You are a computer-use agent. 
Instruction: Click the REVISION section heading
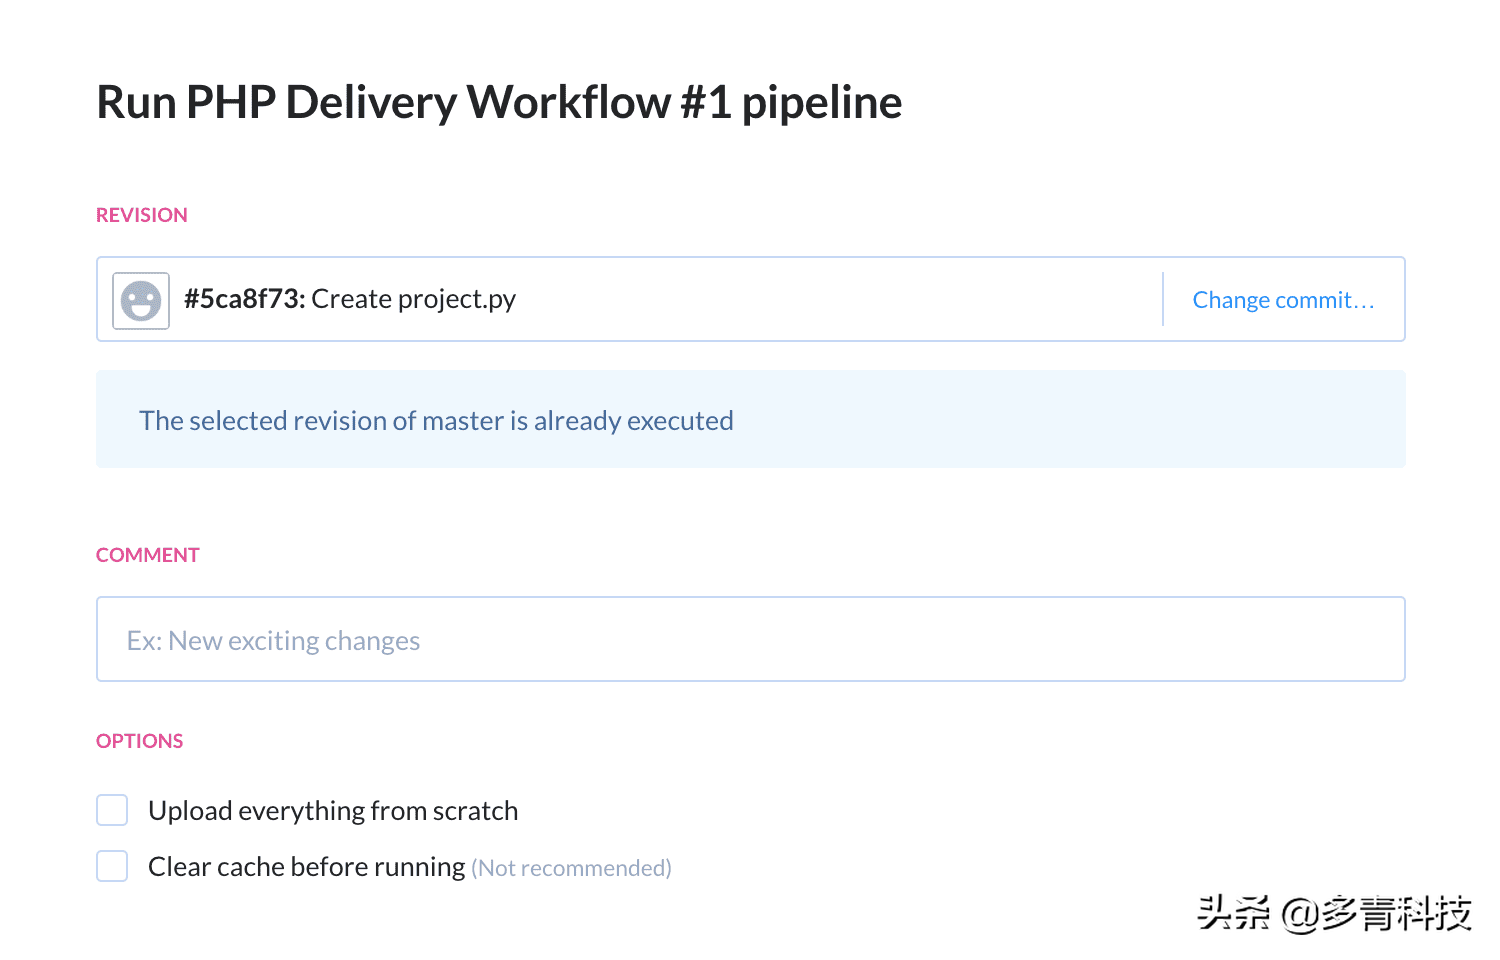tap(142, 215)
